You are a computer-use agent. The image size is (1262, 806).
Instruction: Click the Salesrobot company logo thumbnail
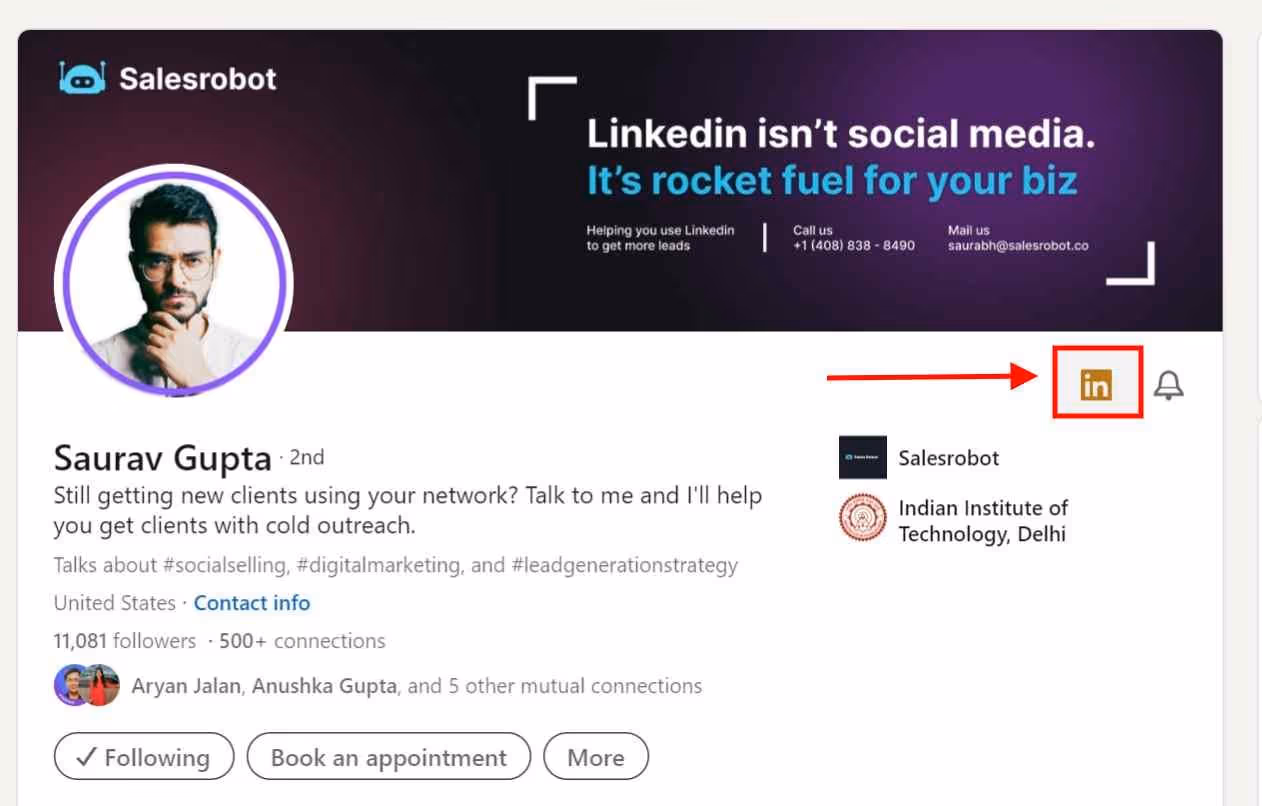(862, 457)
